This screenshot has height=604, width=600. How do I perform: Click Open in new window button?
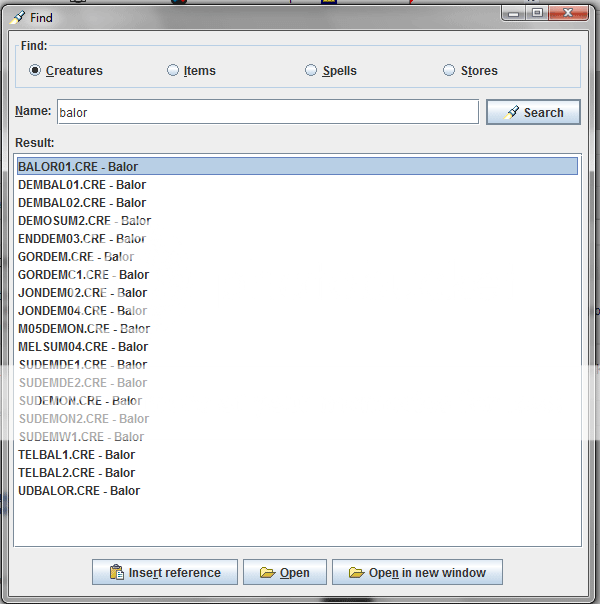[417, 573]
